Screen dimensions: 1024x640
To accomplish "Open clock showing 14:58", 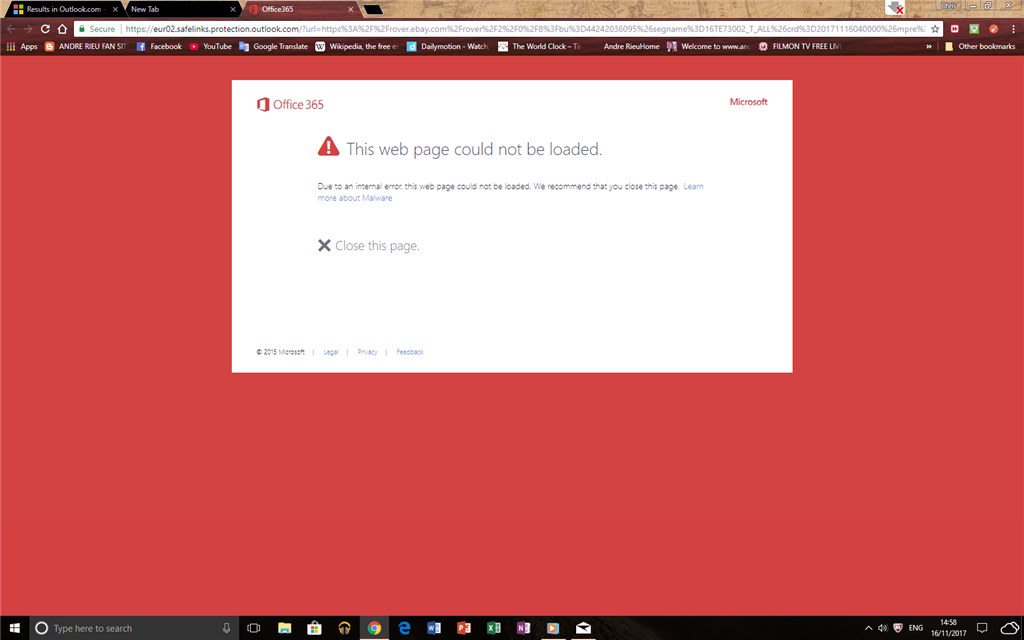I will (948, 628).
